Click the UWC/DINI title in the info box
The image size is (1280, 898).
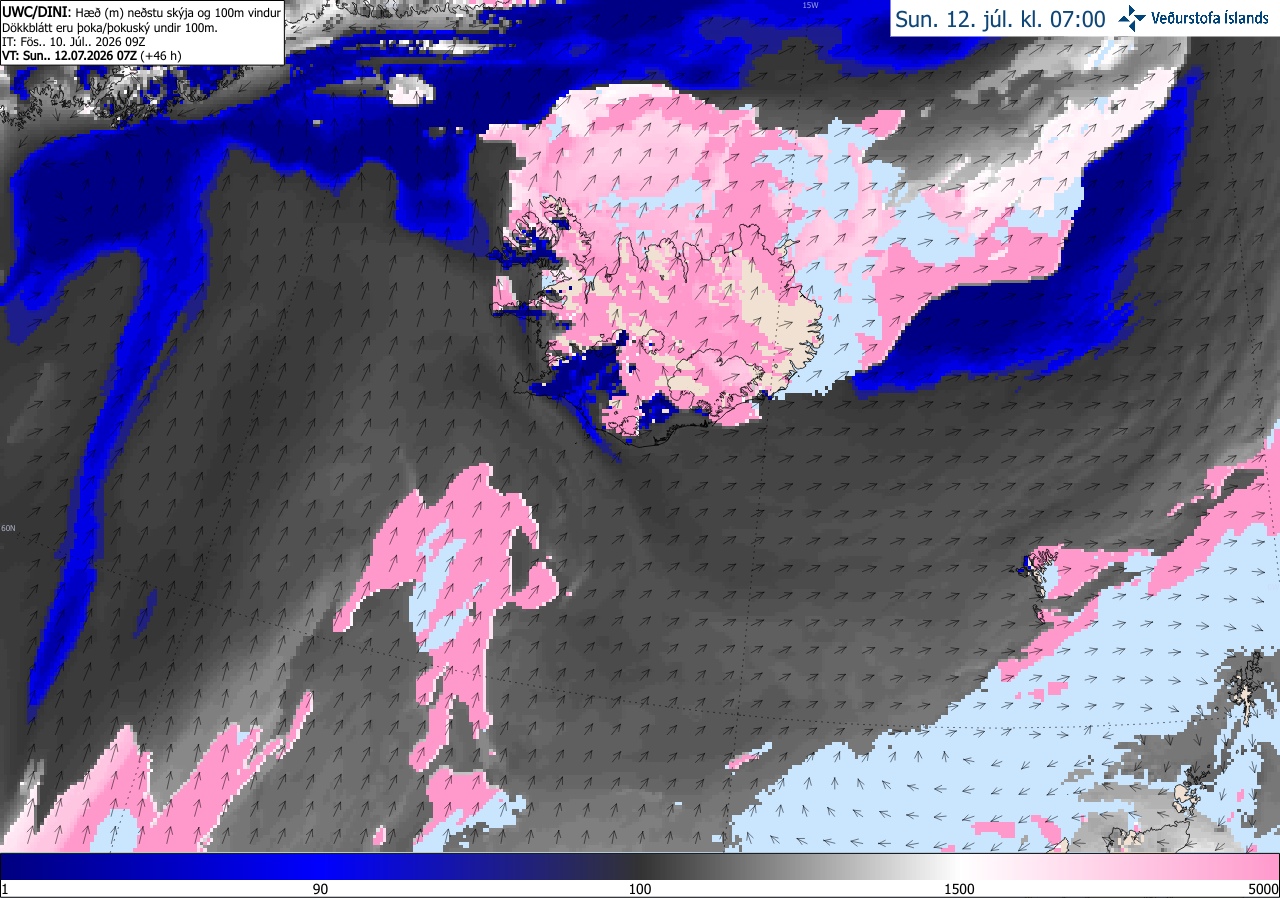click(x=35, y=9)
